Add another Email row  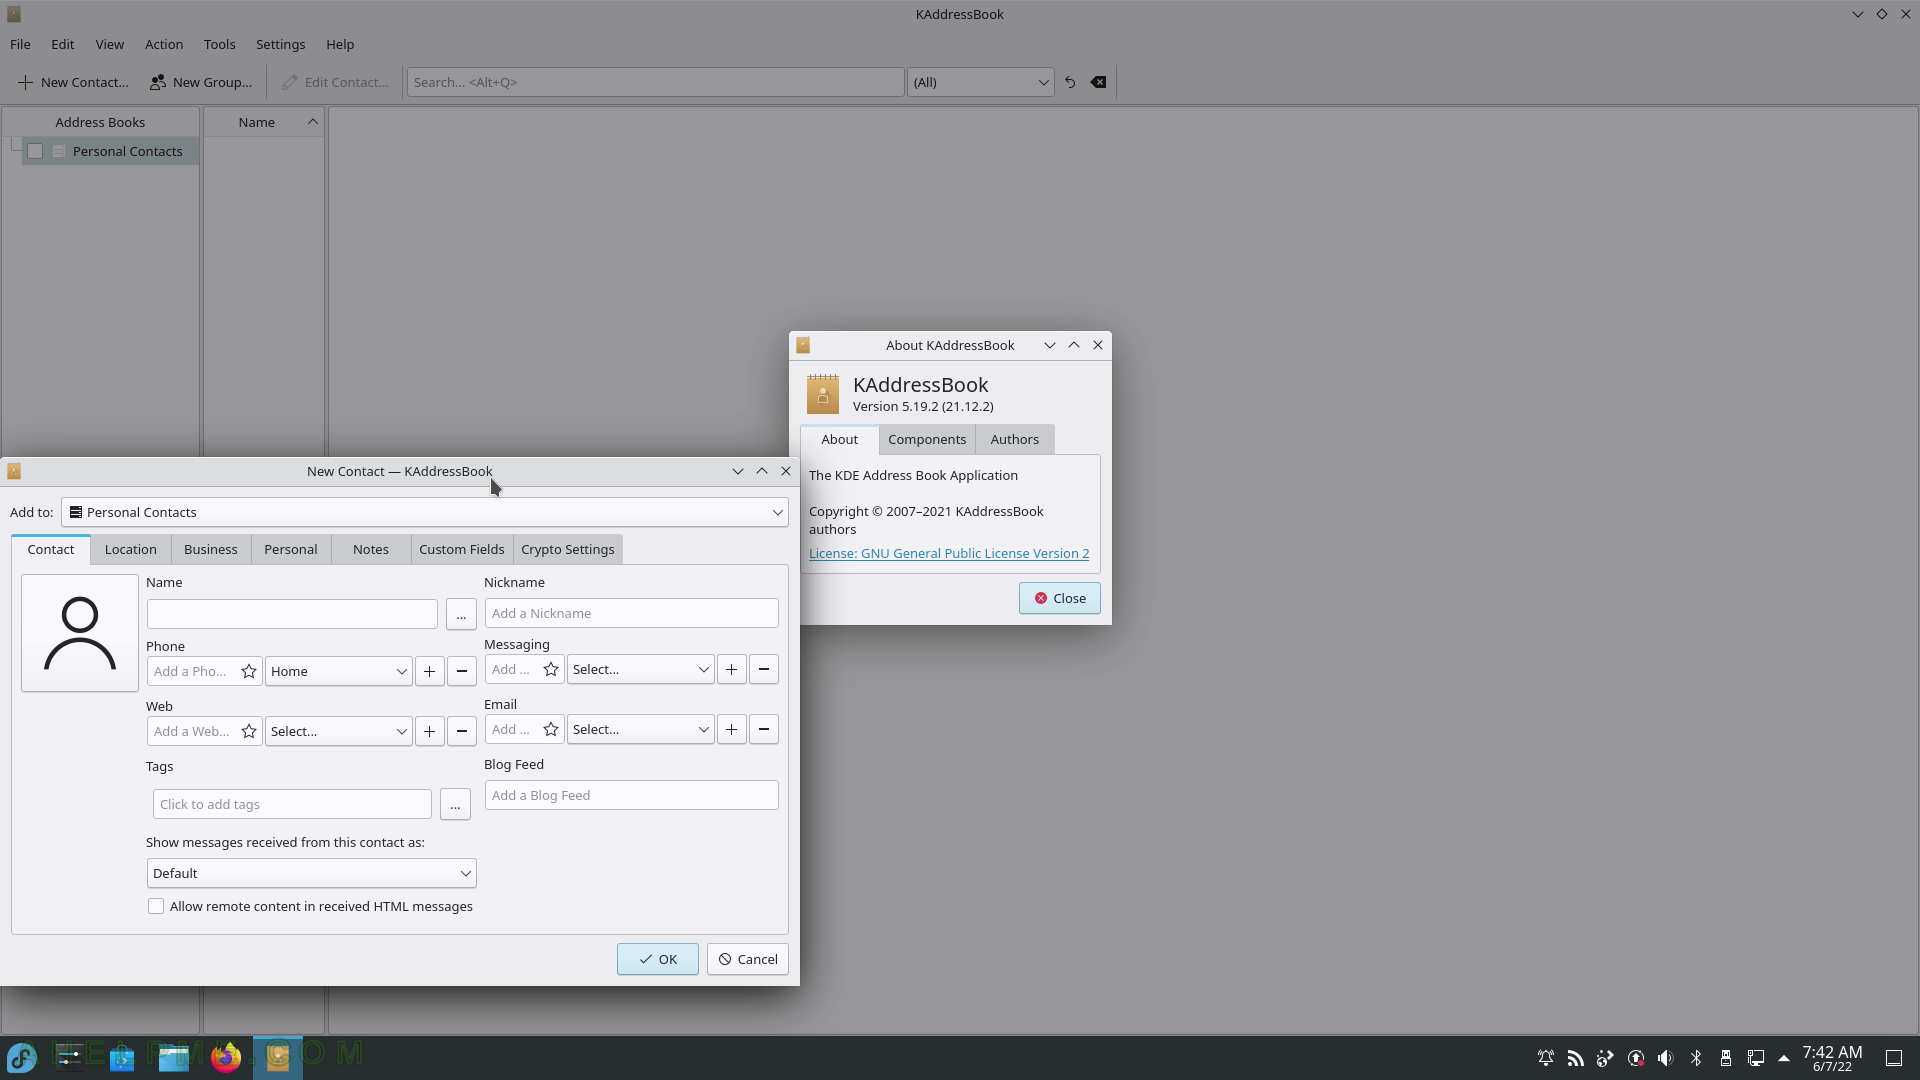coord(731,729)
